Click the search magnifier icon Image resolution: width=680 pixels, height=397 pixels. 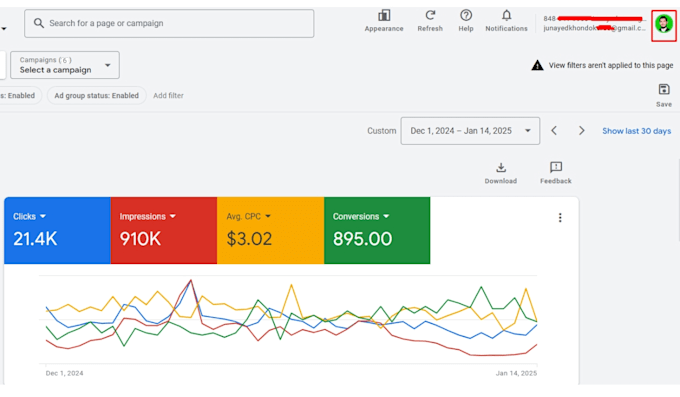click(39, 23)
